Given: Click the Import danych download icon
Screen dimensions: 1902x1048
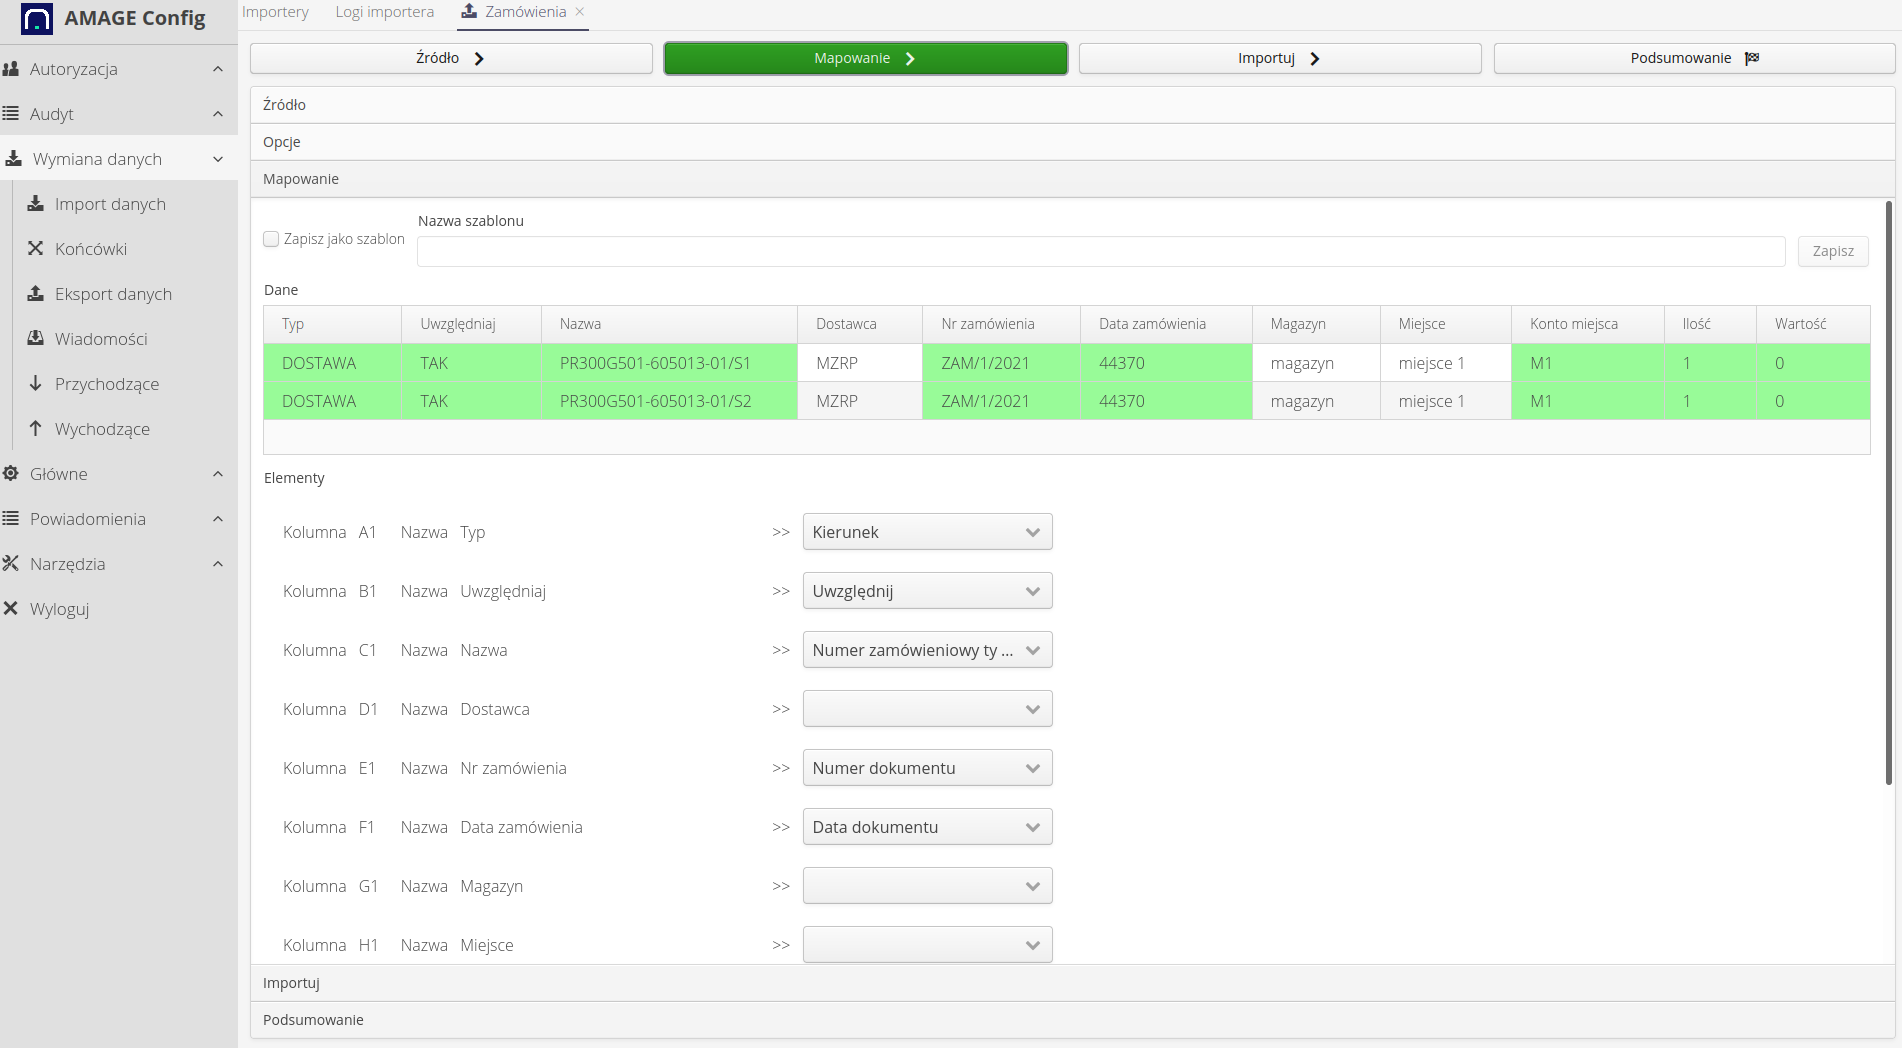Looking at the screenshot, I should (x=36, y=204).
